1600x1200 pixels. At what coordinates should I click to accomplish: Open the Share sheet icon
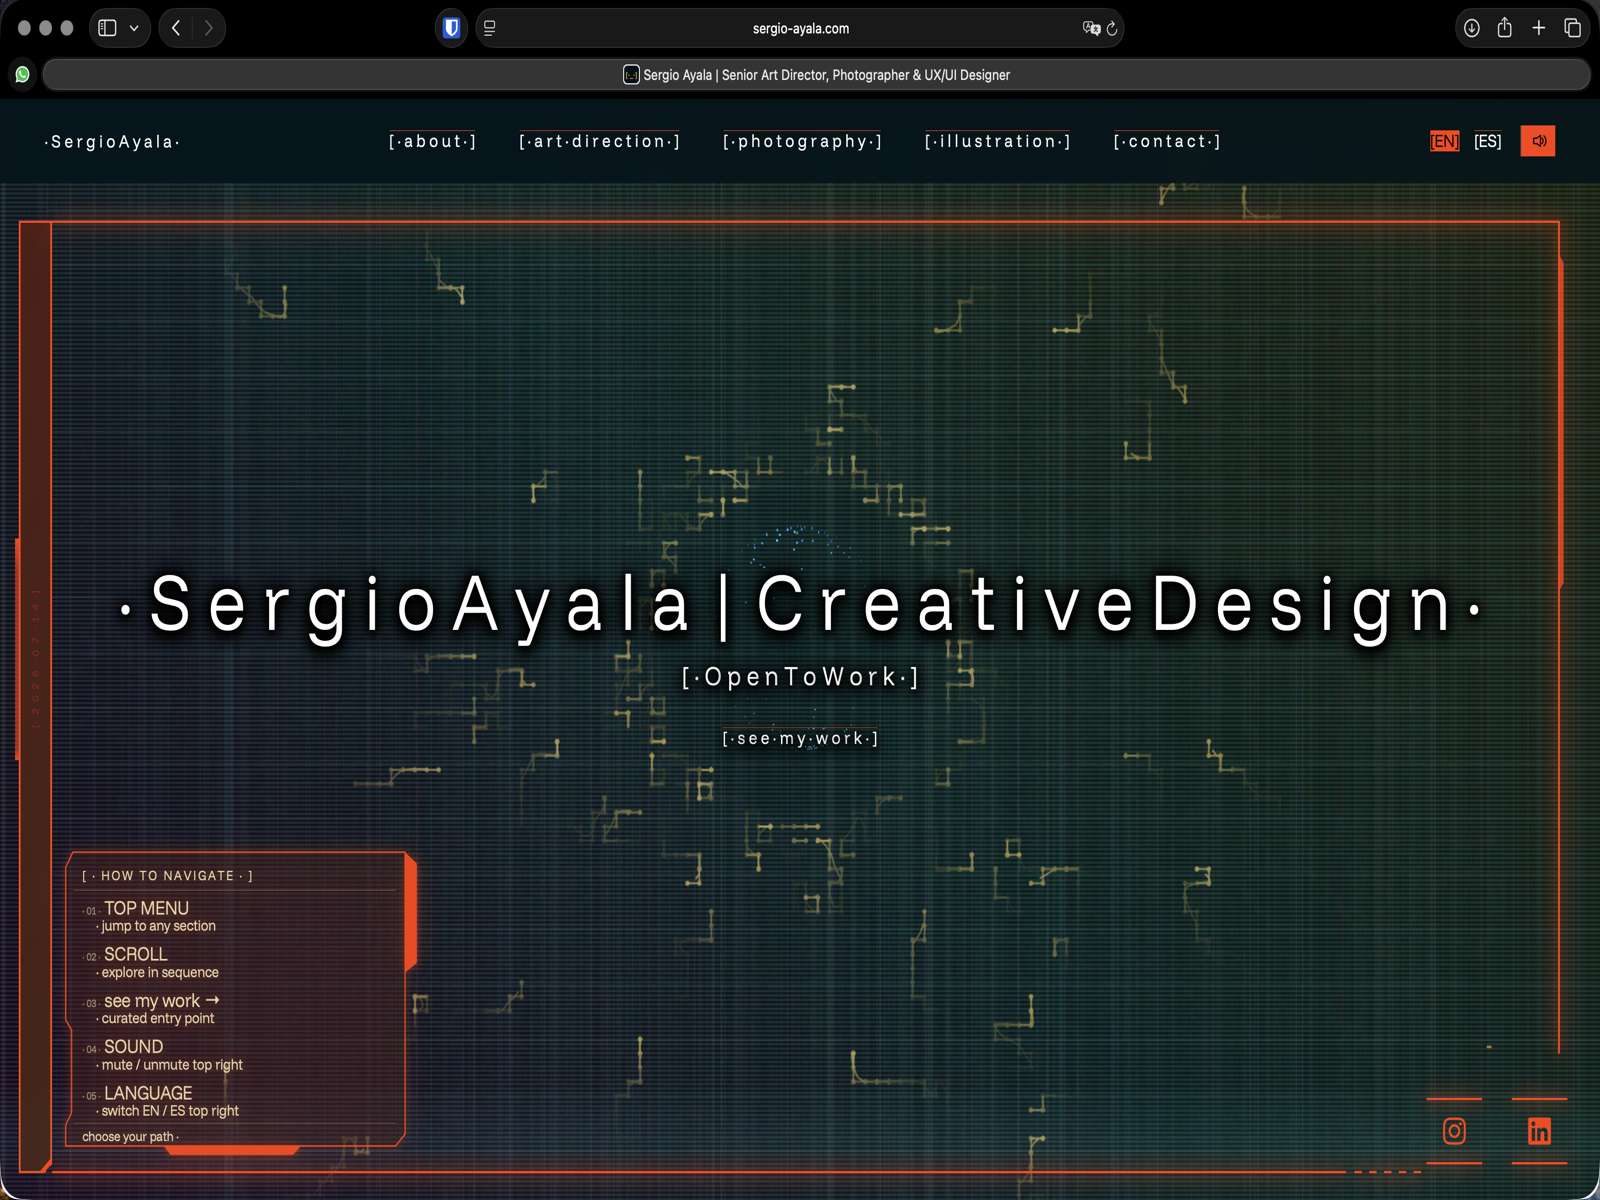coord(1505,28)
